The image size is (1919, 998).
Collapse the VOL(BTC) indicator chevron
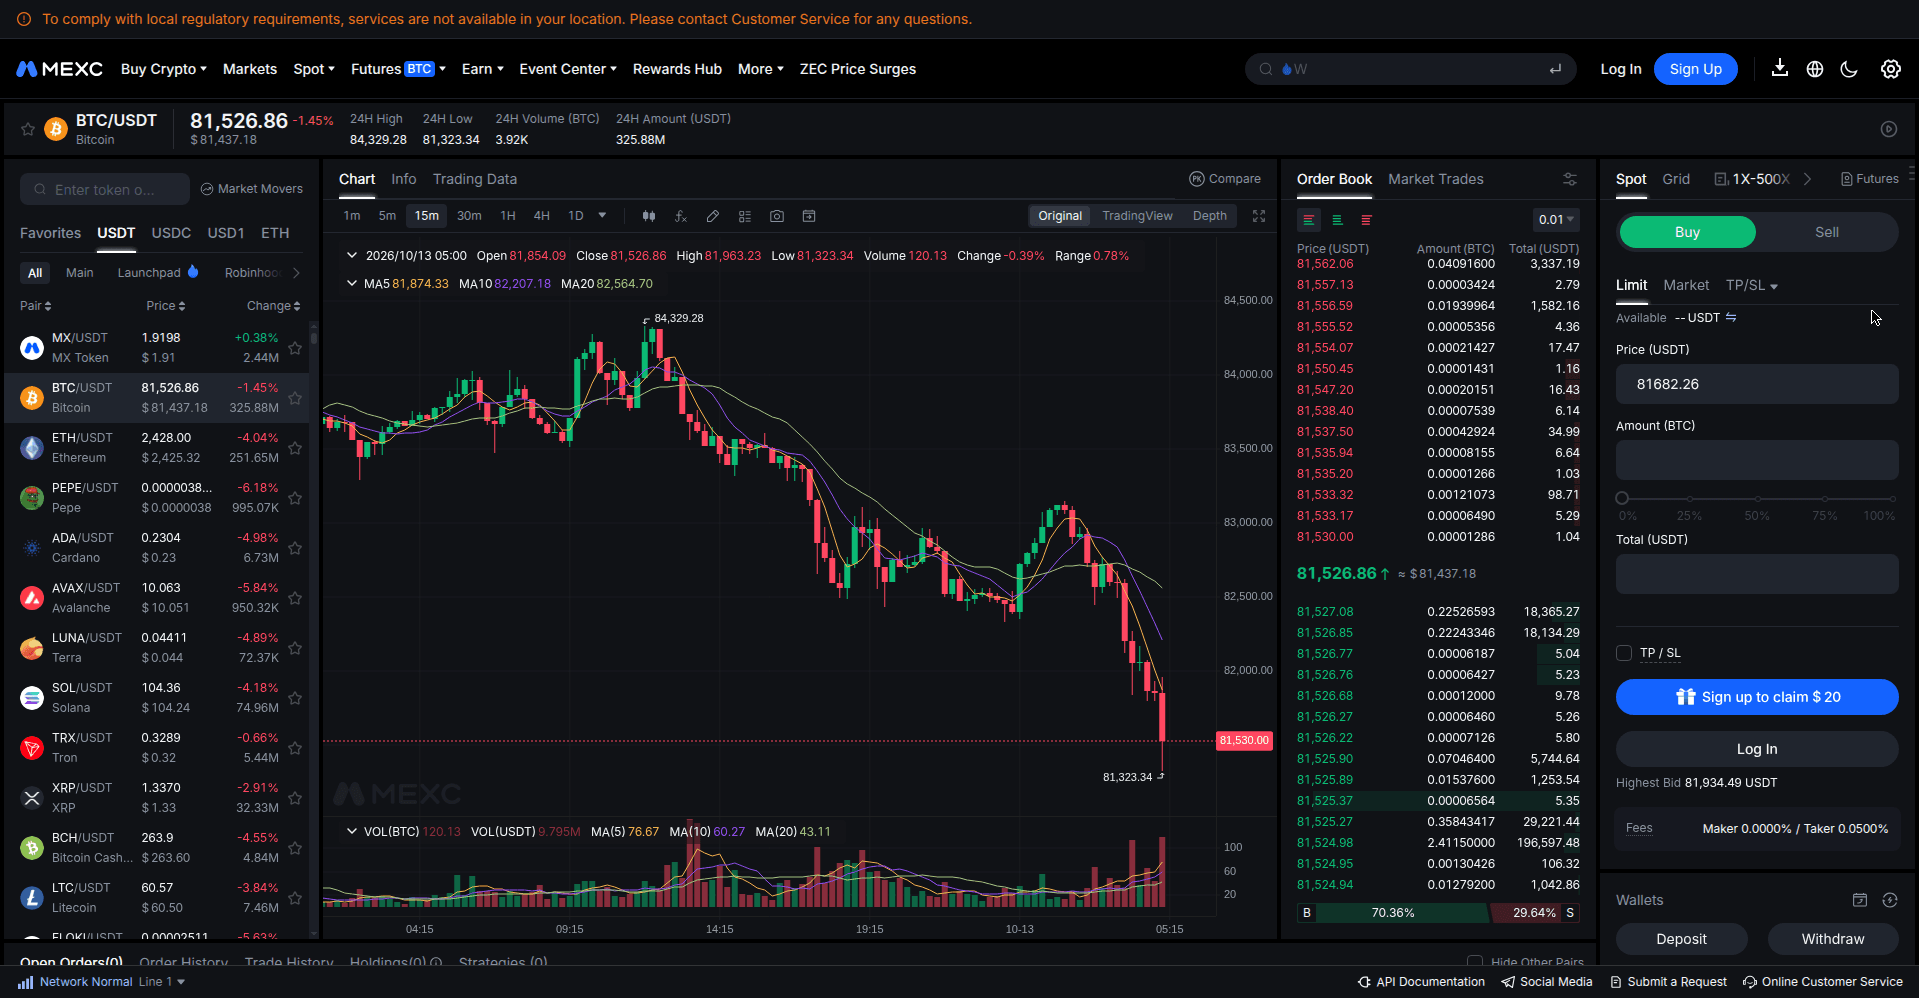(352, 831)
